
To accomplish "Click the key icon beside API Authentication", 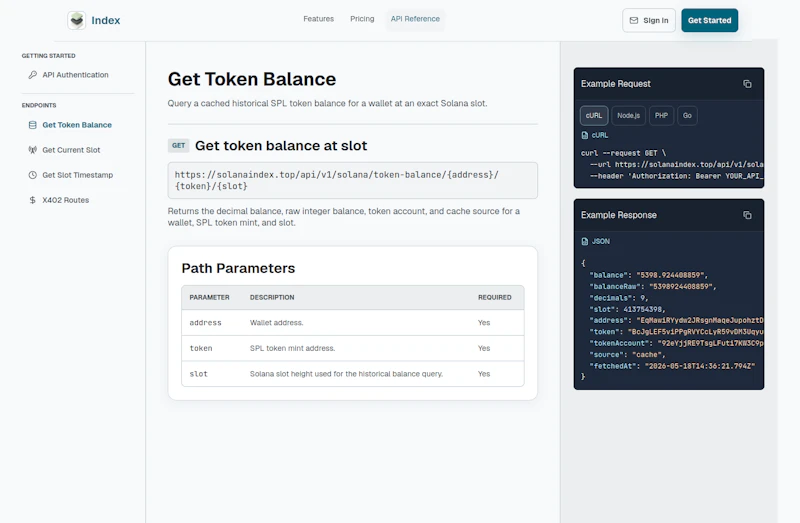I will (33, 75).
